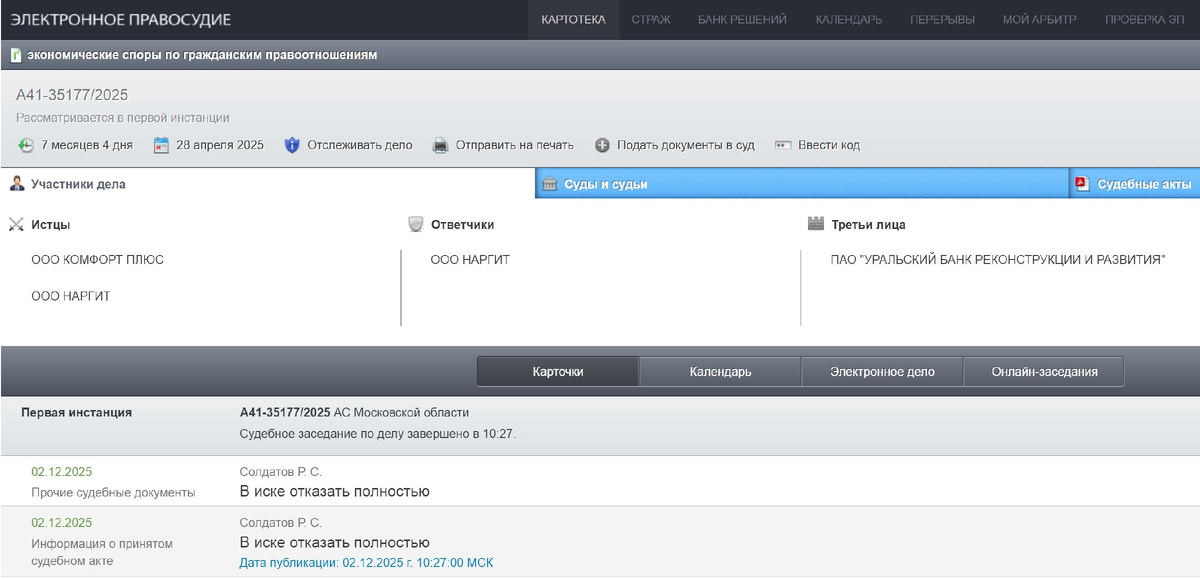Select the Онлайн-заседания button
Image resolution: width=1200 pixels, height=579 pixels.
pyautogui.click(x=1044, y=371)
